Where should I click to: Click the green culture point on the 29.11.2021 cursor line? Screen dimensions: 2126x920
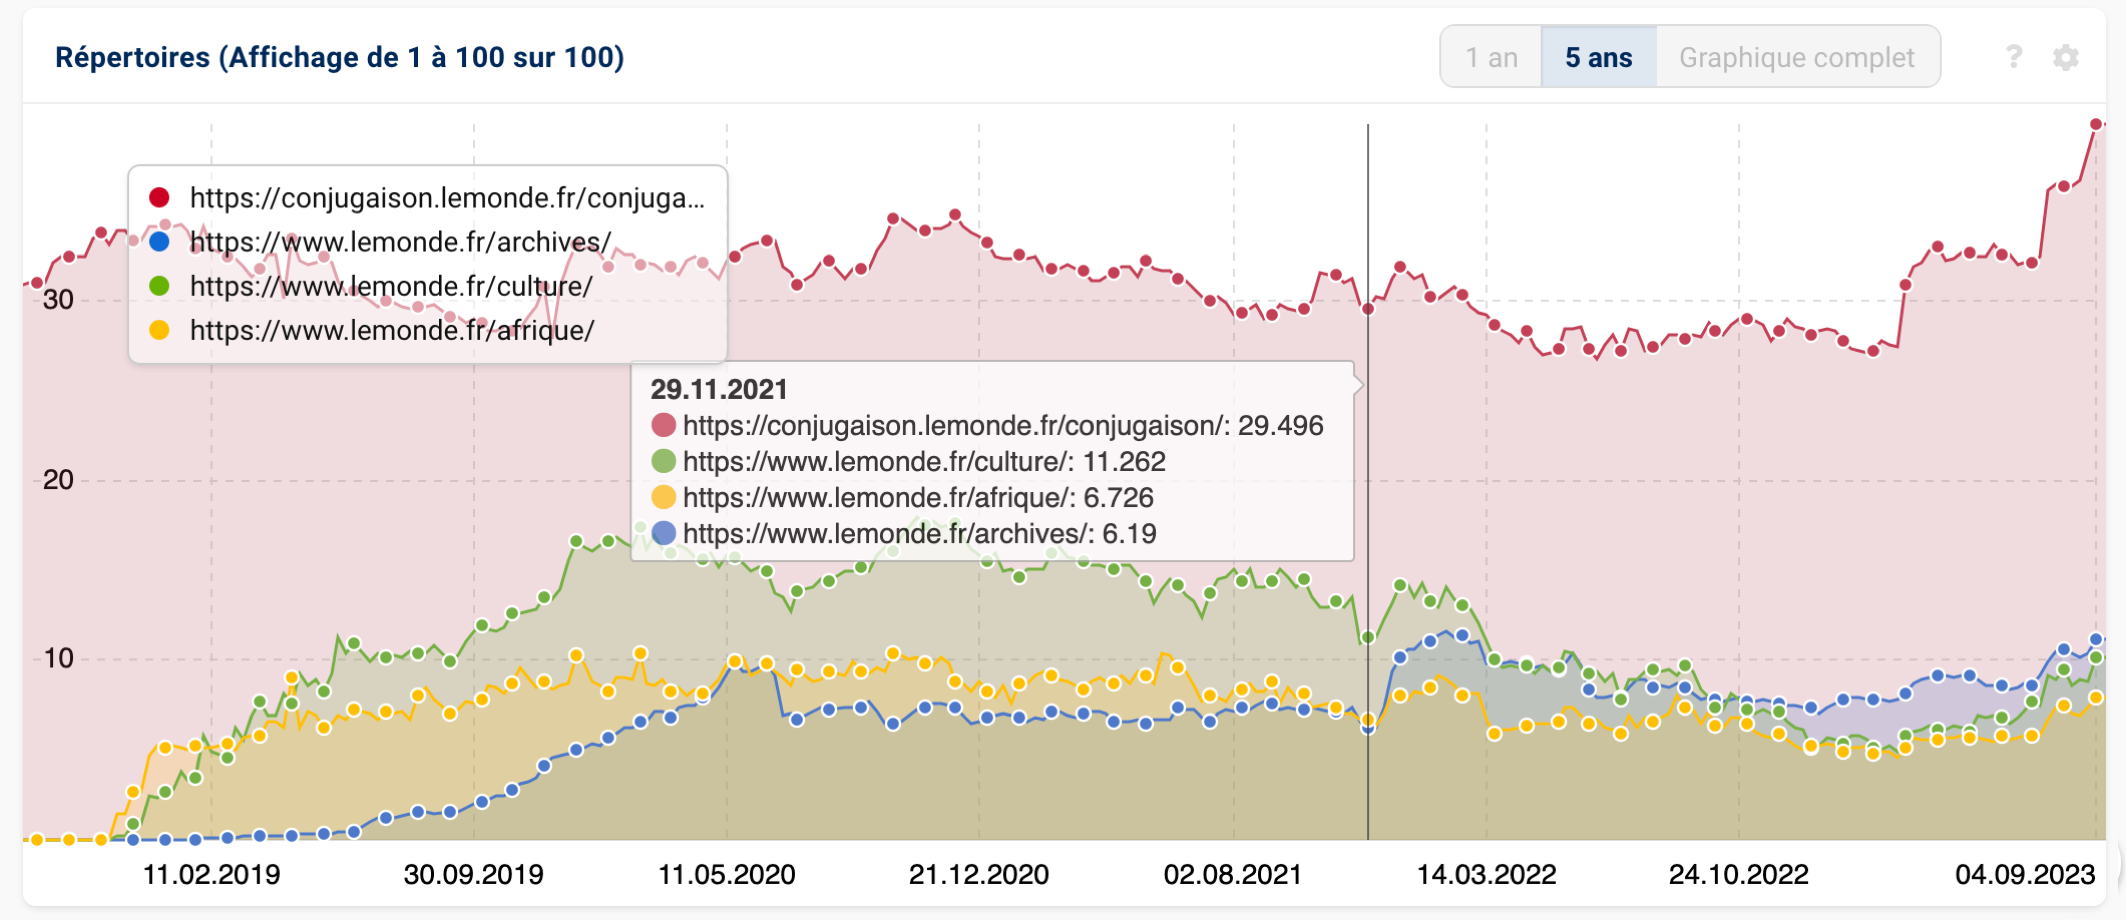(1368, 637)
